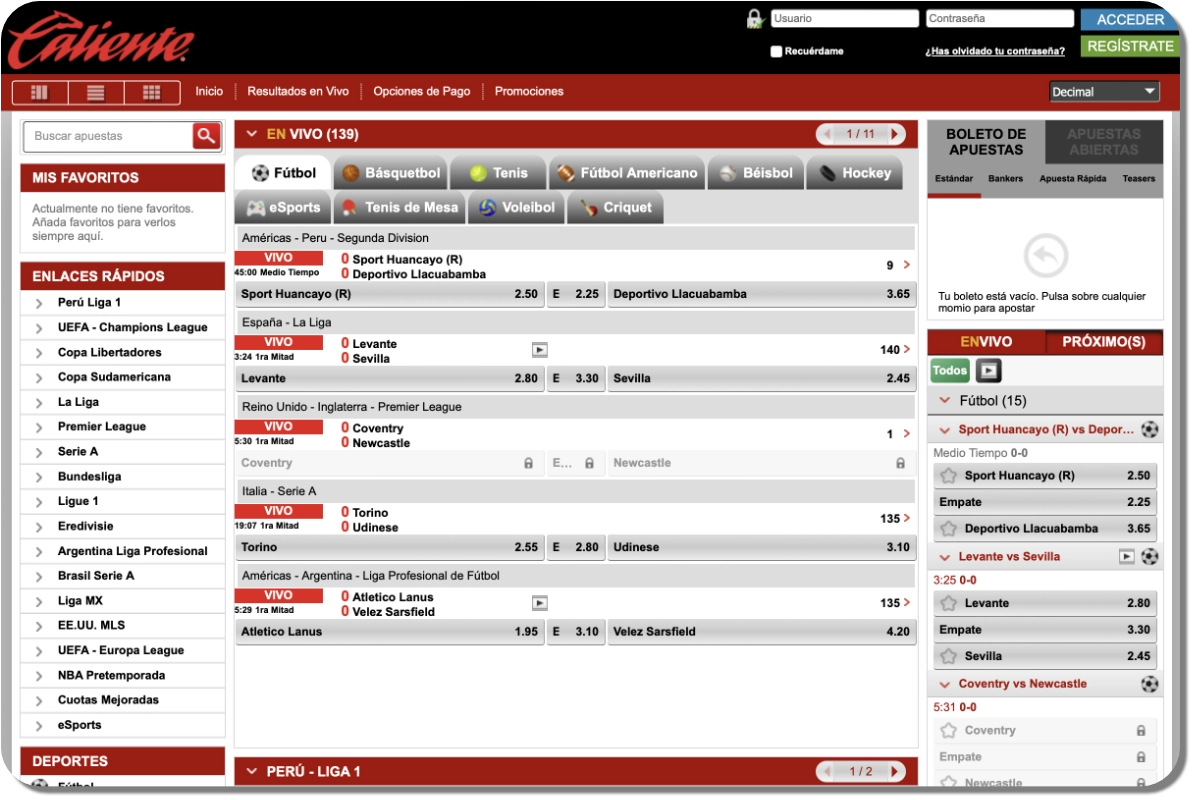Image resolution: width=1200 pixels, height=800 pixels.
Task: Open the Decimal odds format dropdown
Action: [x=1104, y=92]
